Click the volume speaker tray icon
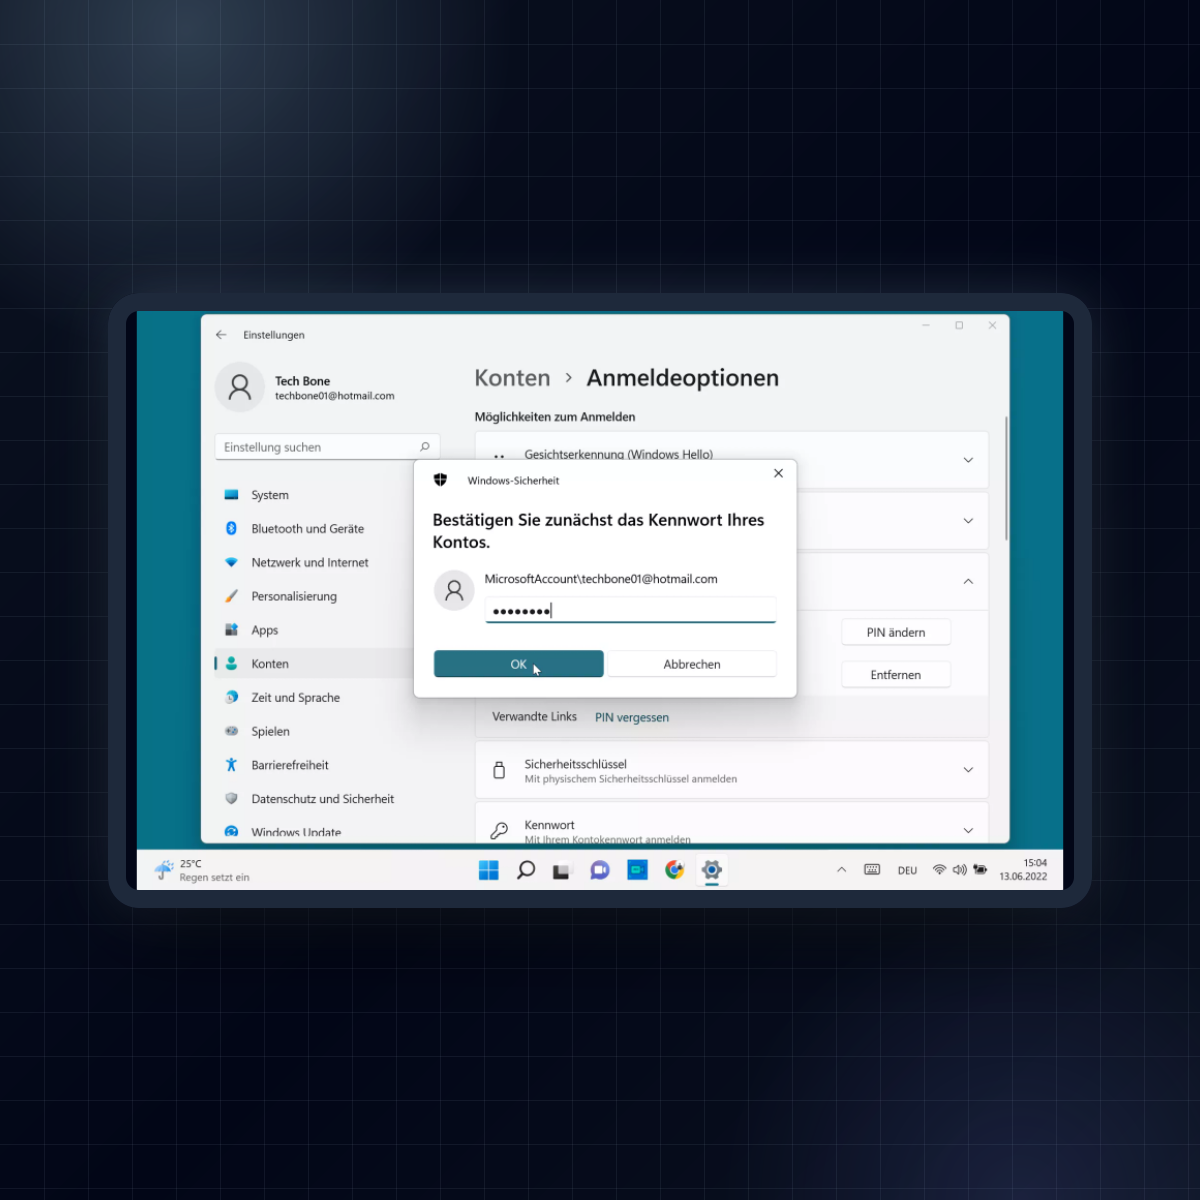 [960, 870]
